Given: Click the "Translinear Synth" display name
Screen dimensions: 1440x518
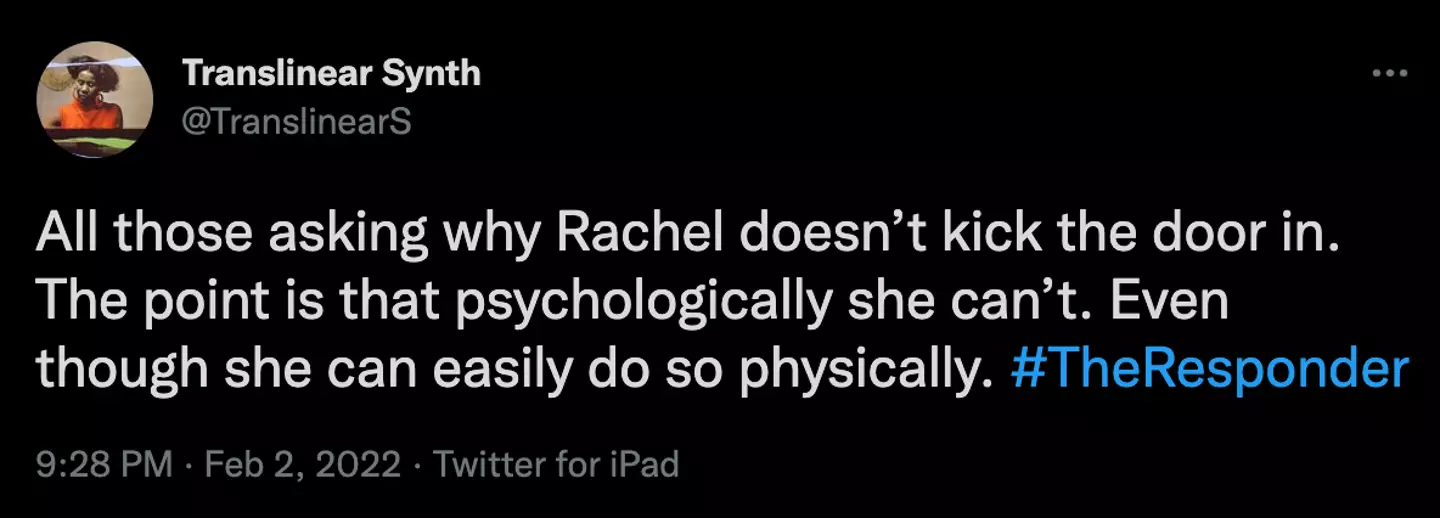Looking at the screenshot, I should coord(331,73).
